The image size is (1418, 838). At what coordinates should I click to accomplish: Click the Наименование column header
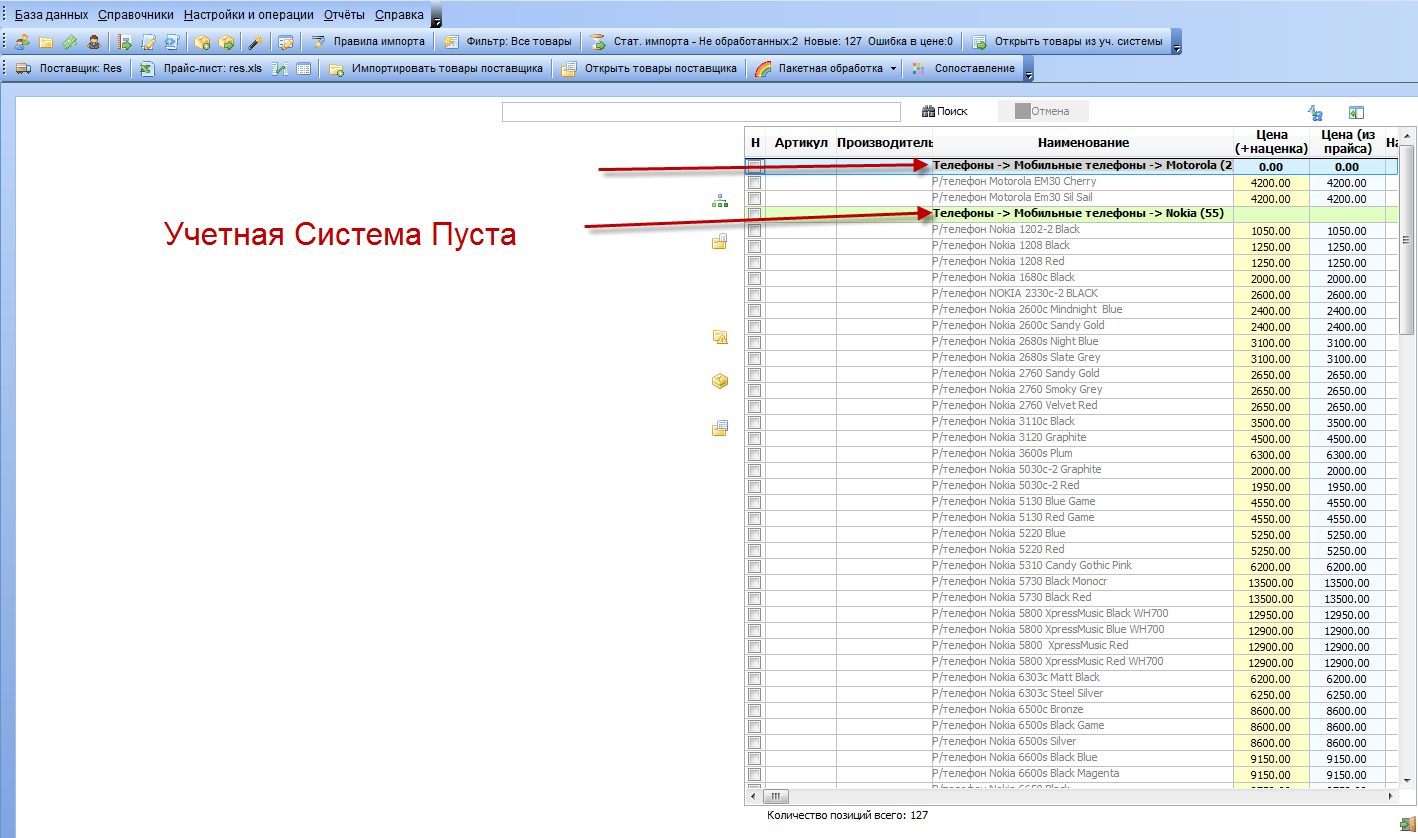pyautogui.click(x=1083, y=143)
